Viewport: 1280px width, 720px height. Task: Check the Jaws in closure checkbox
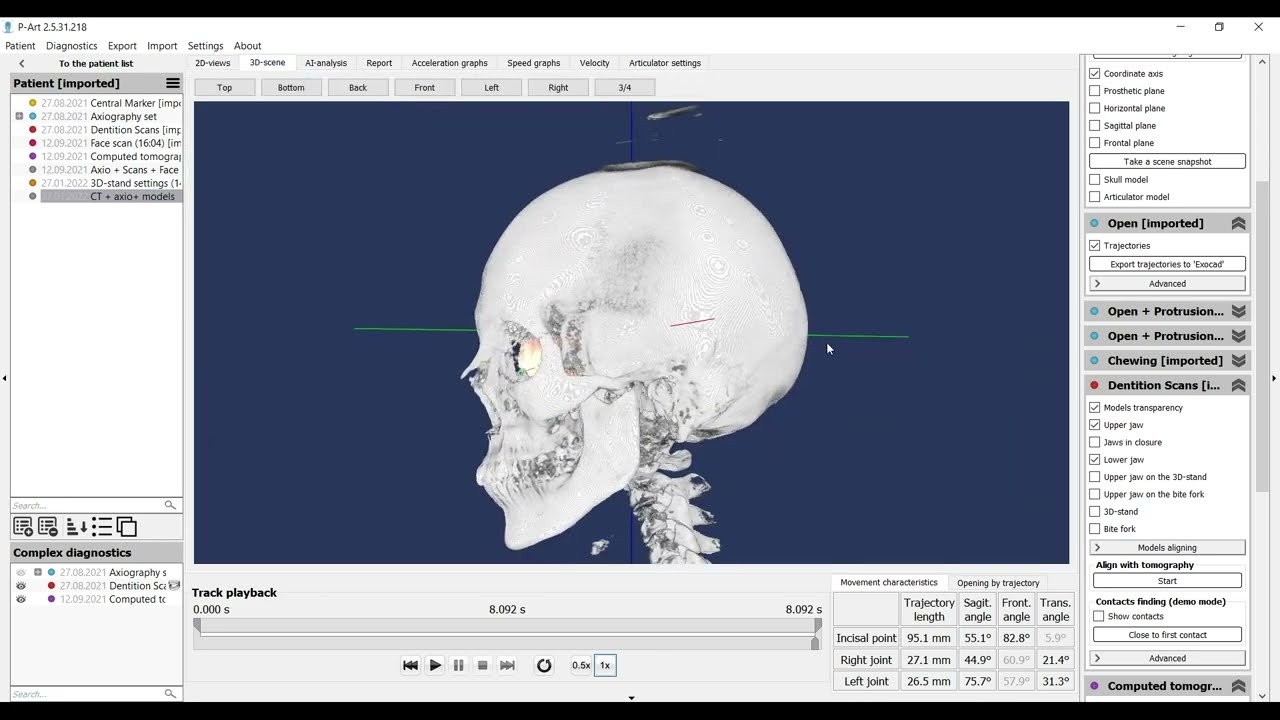(x=1095, y=442)
